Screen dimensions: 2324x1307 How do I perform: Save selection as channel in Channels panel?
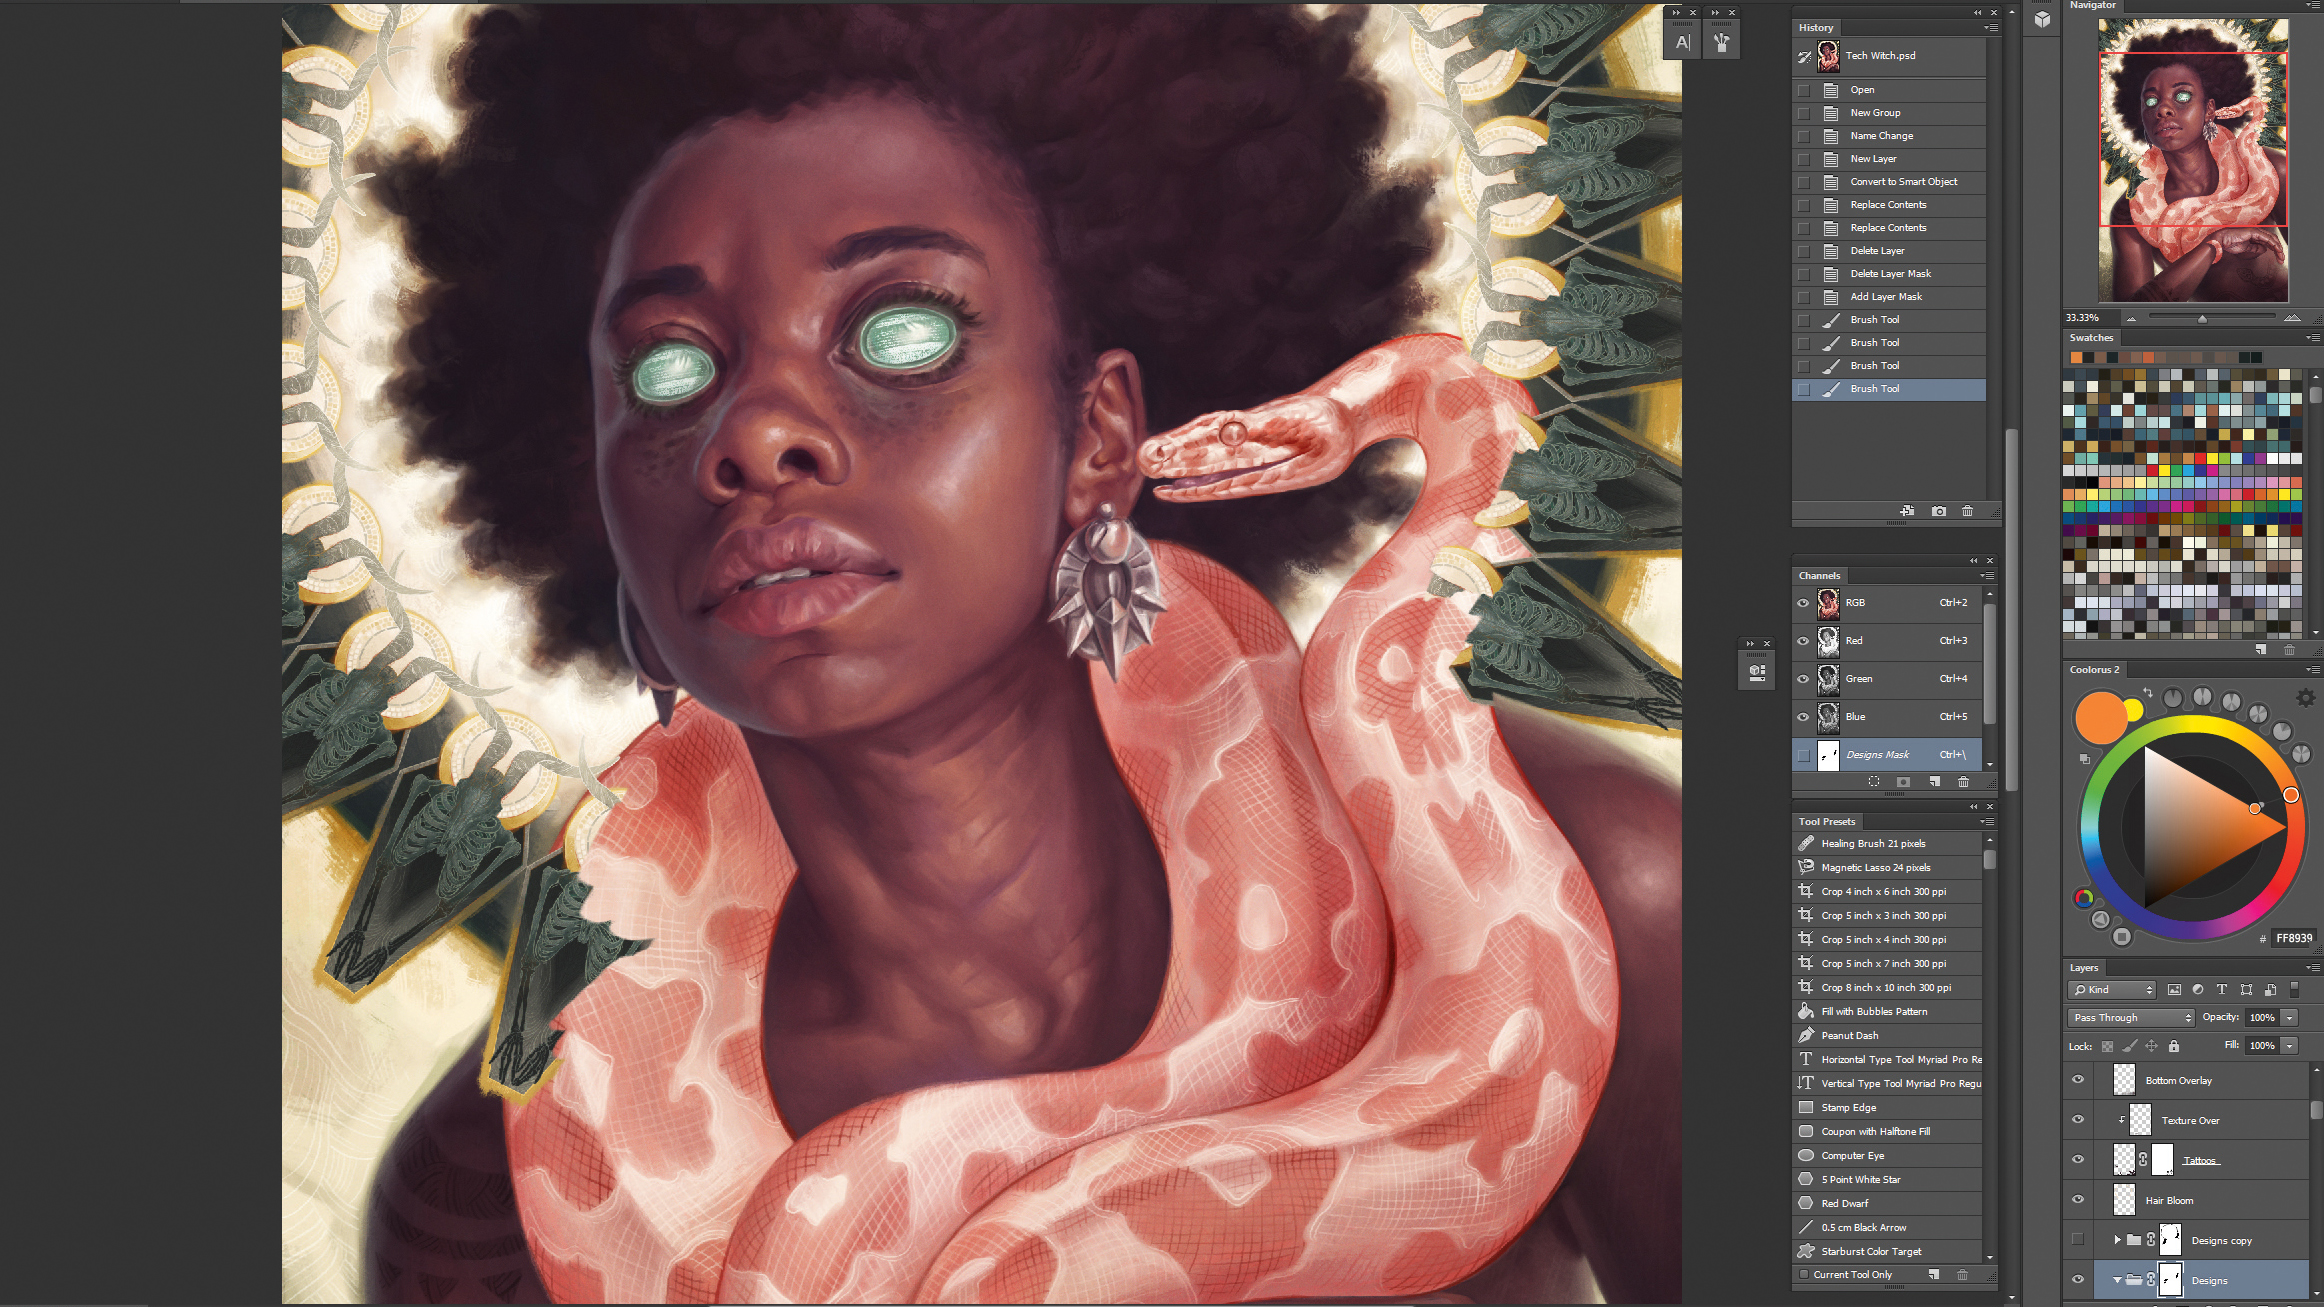pos(1903,782)
